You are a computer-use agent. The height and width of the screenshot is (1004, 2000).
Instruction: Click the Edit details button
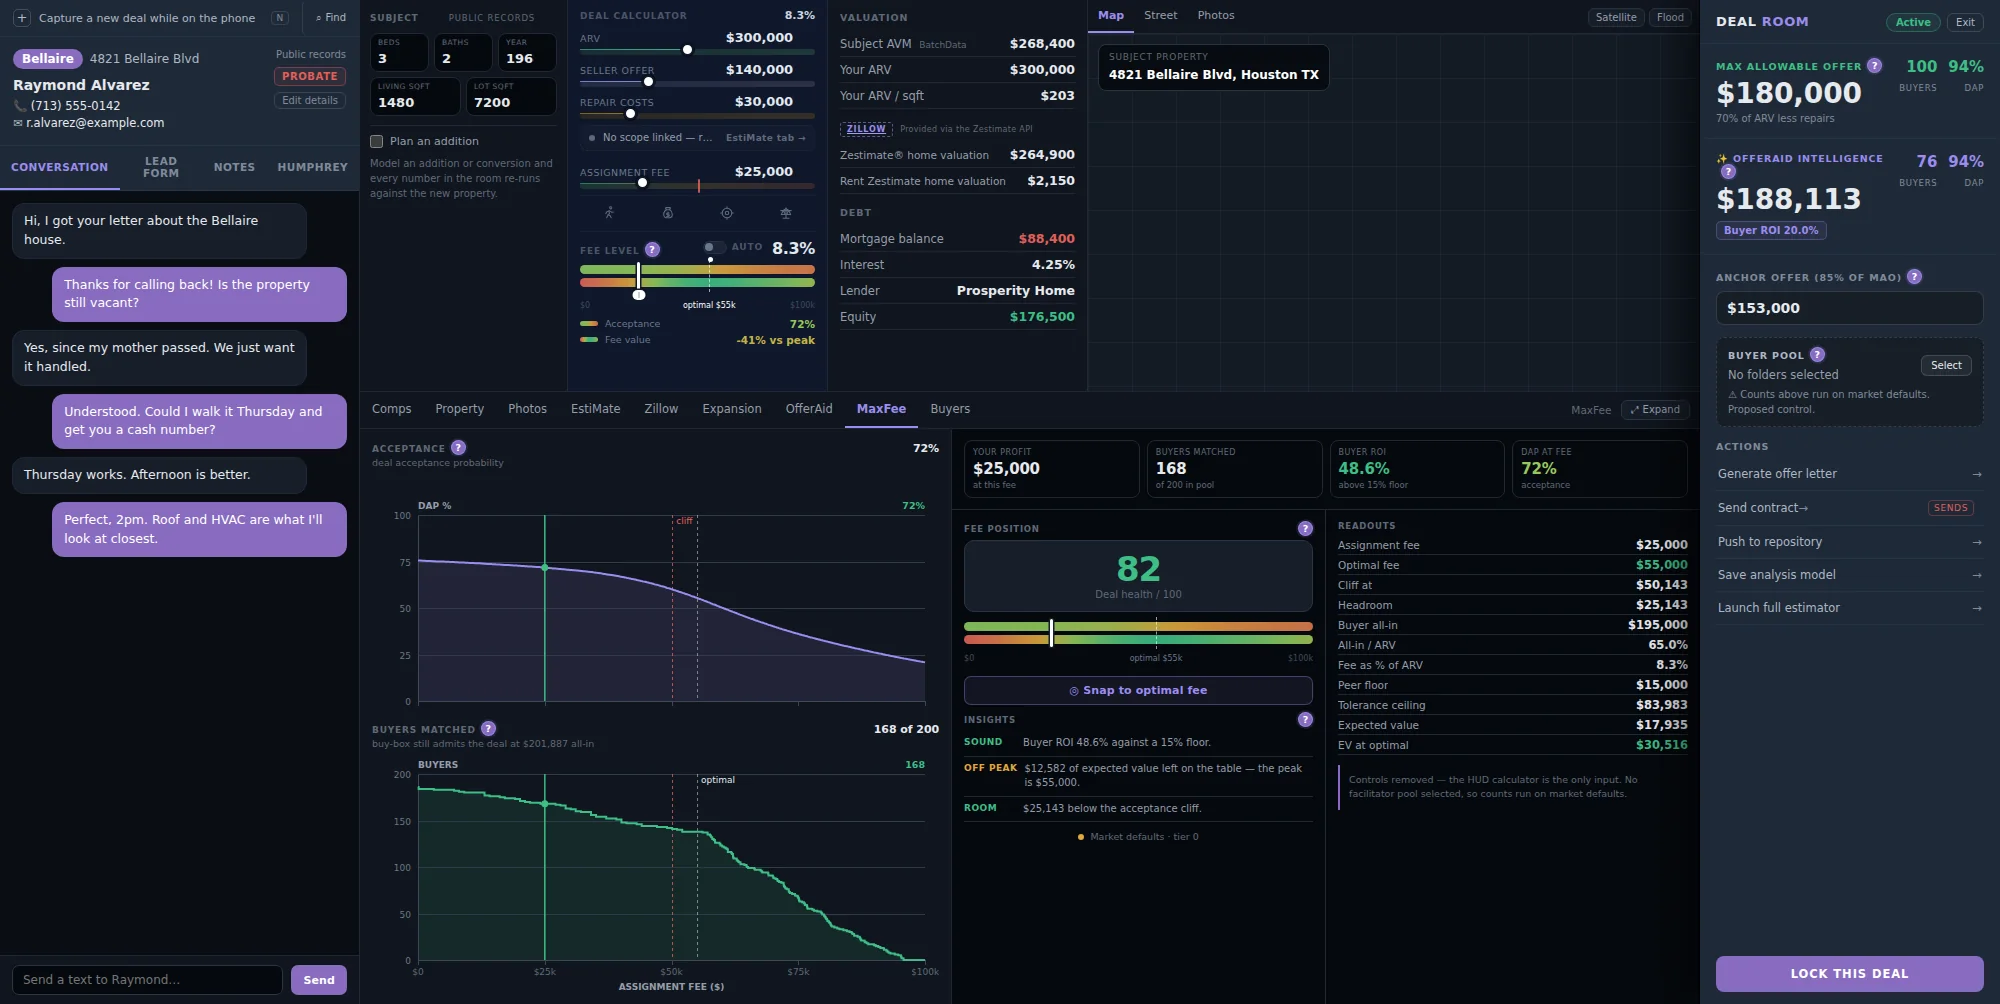click(x=310, y=101)
